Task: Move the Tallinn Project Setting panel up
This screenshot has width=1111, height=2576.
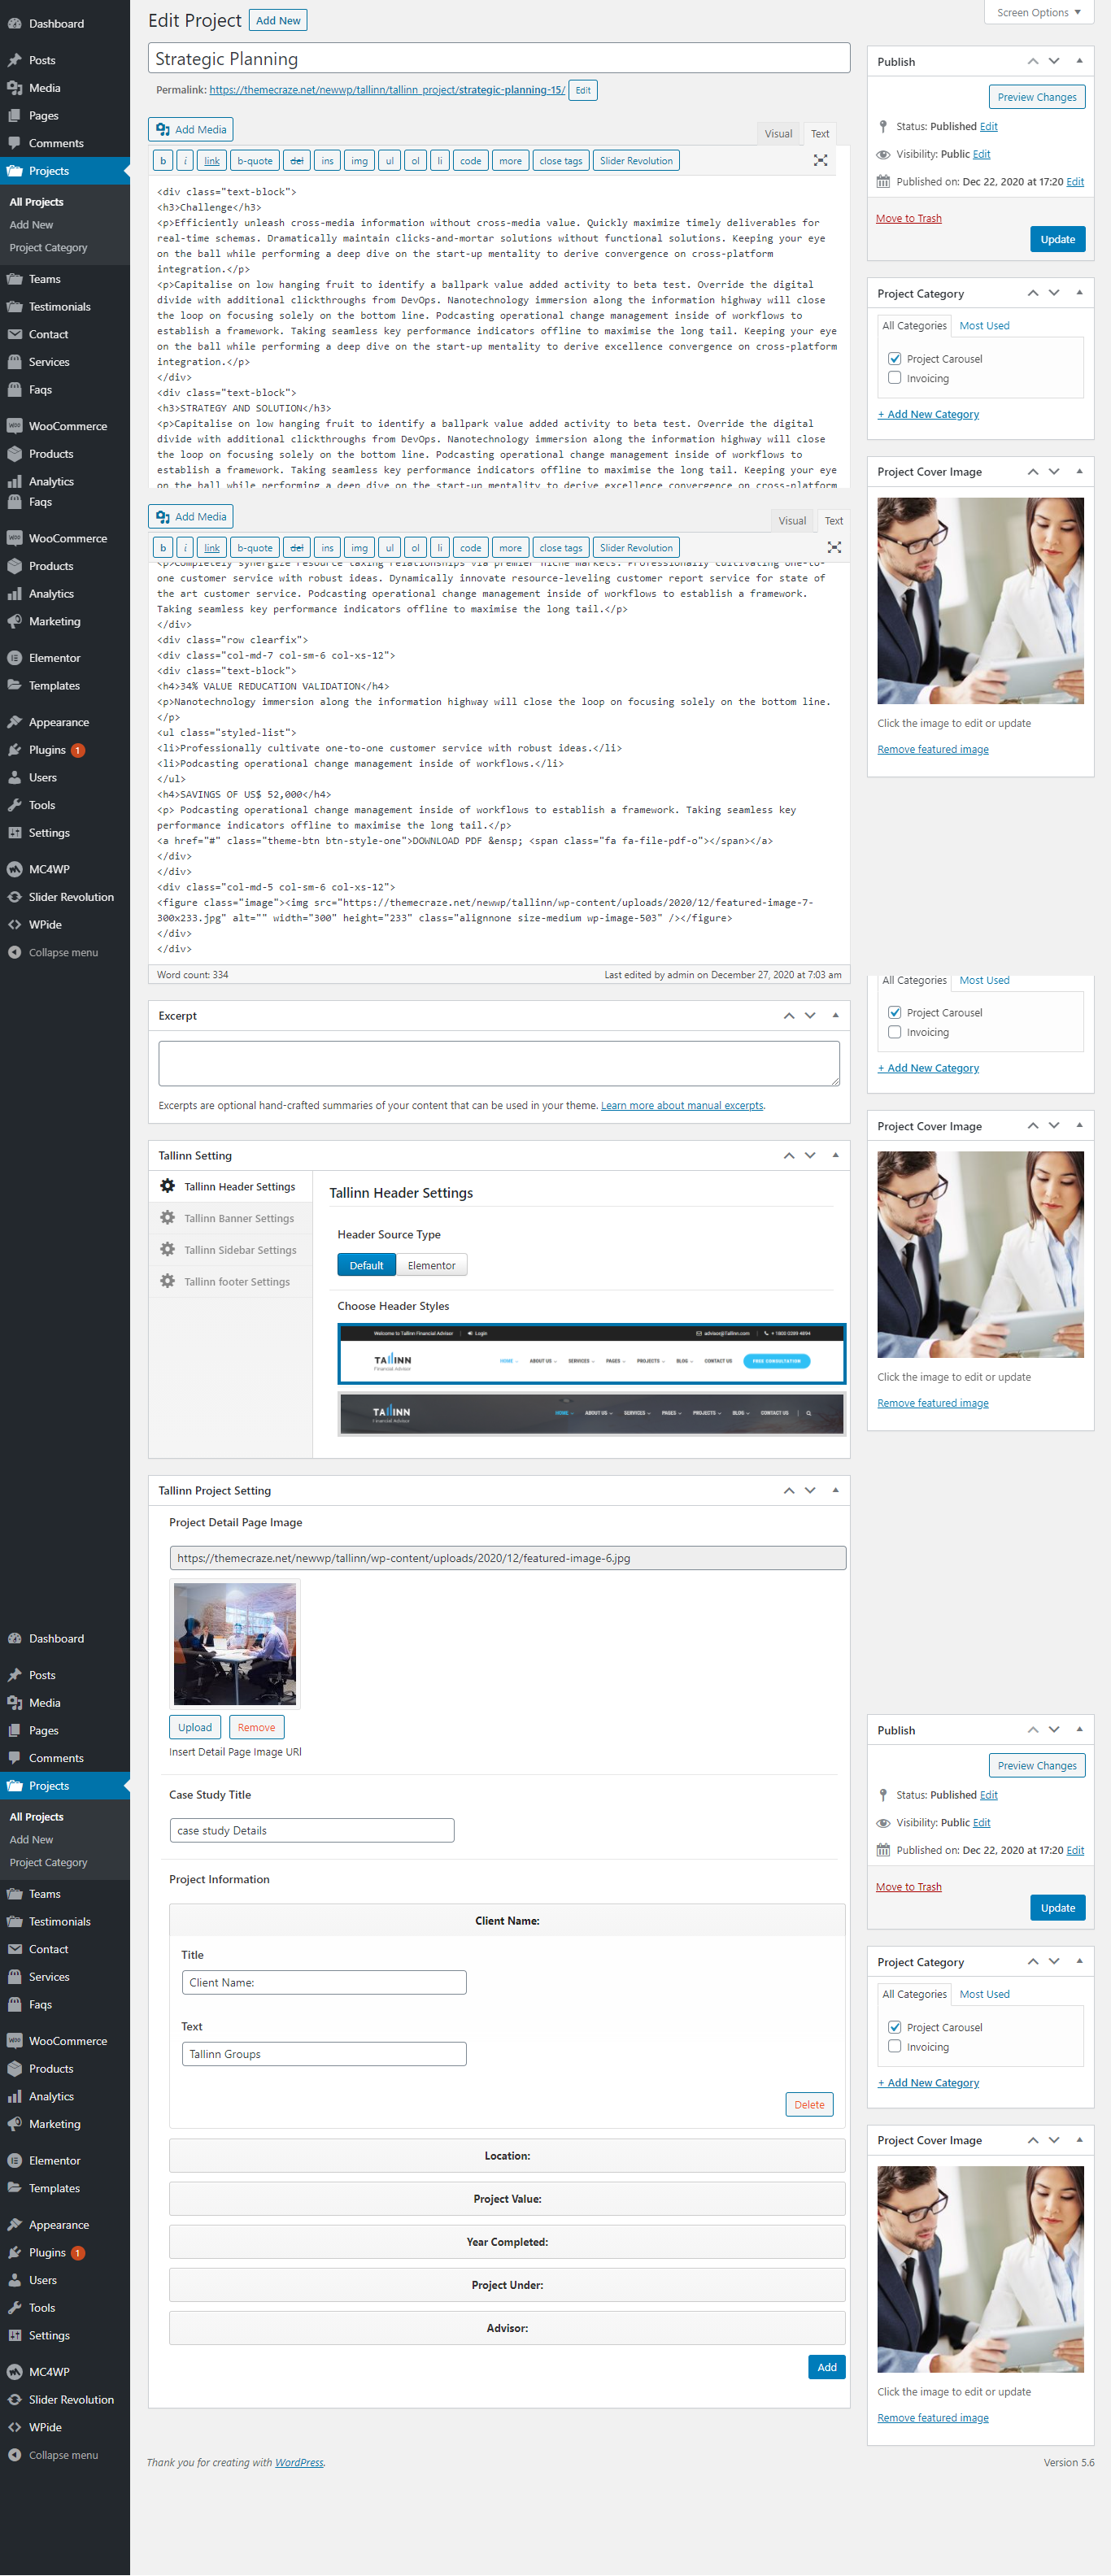Action: [x=788, y=1490]
